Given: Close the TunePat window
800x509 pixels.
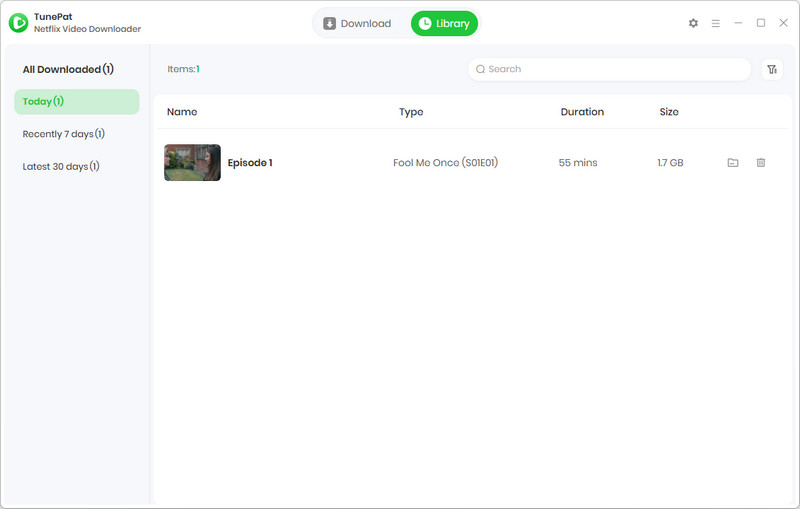Looking at the screenshot, I should coord(783,23).
